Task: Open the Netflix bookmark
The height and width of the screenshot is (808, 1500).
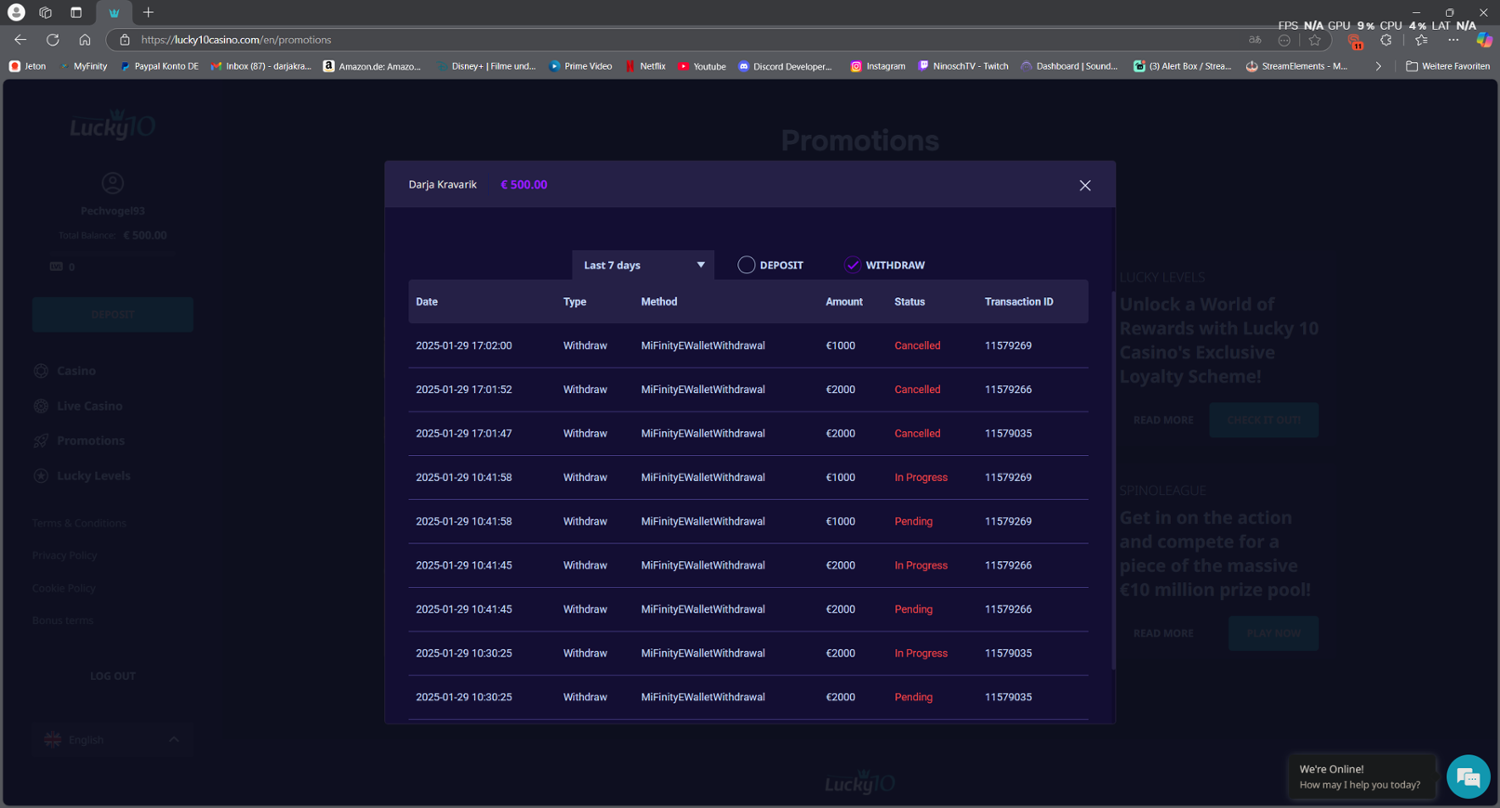Action: pyautogui.click(x=646, y=66)
